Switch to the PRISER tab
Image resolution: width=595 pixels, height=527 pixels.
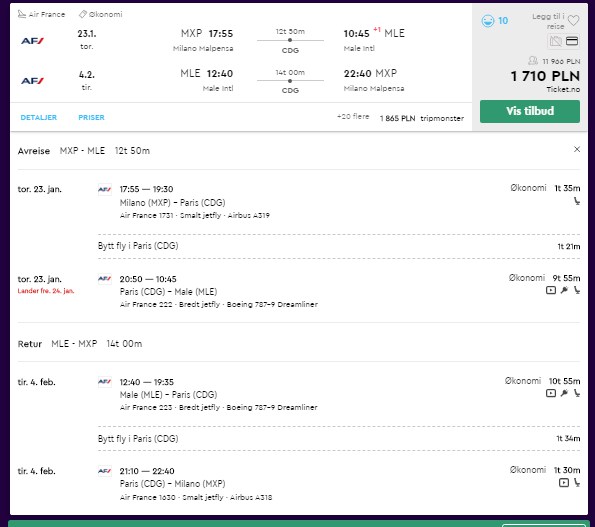point(91,117)
